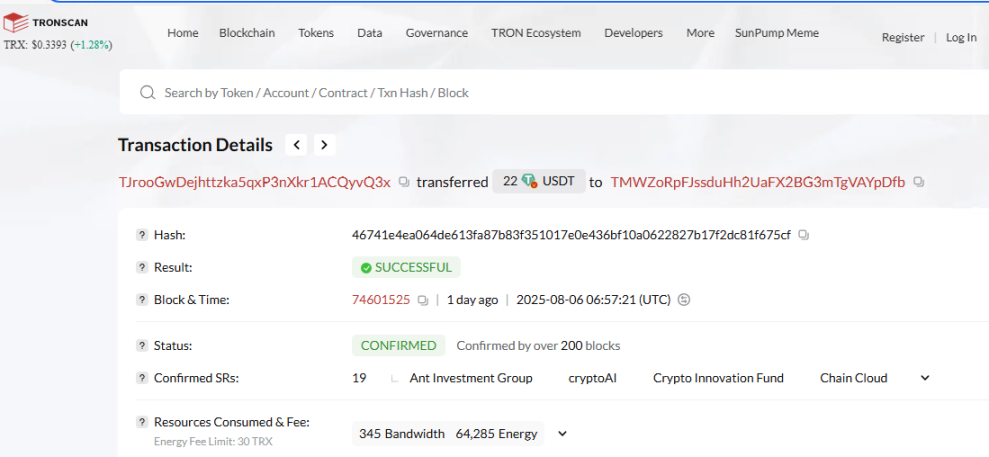Switch time zone icon beside UTC
The width and height of the screenshot is (989, 457).
pos(684,300)
